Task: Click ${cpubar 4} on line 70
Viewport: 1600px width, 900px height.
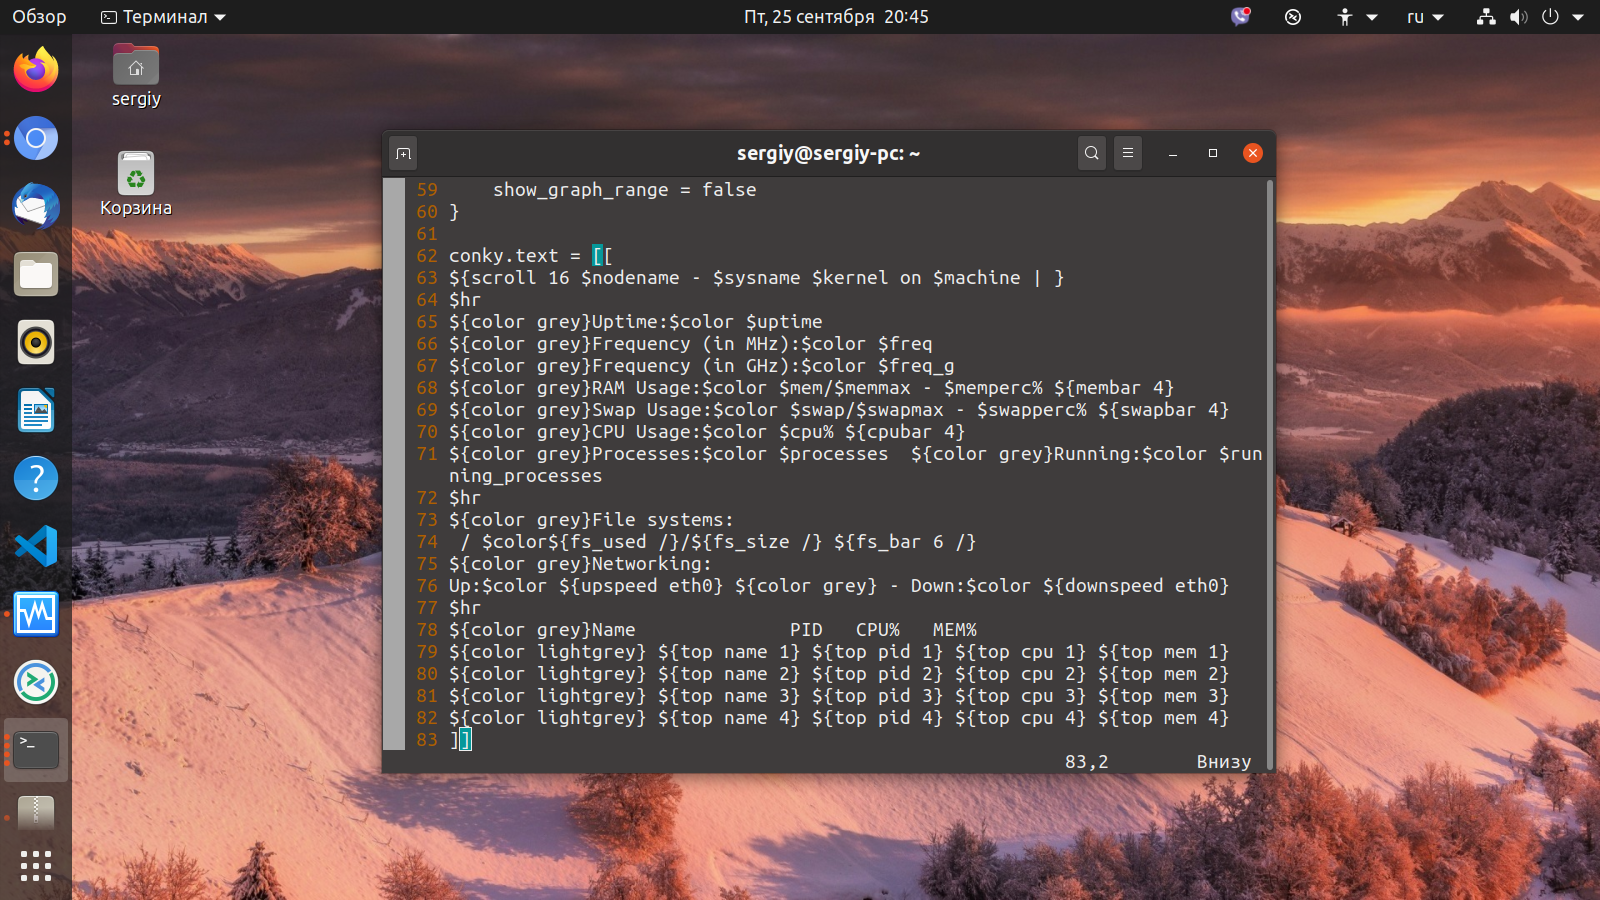Action: [x=905, y=432]
